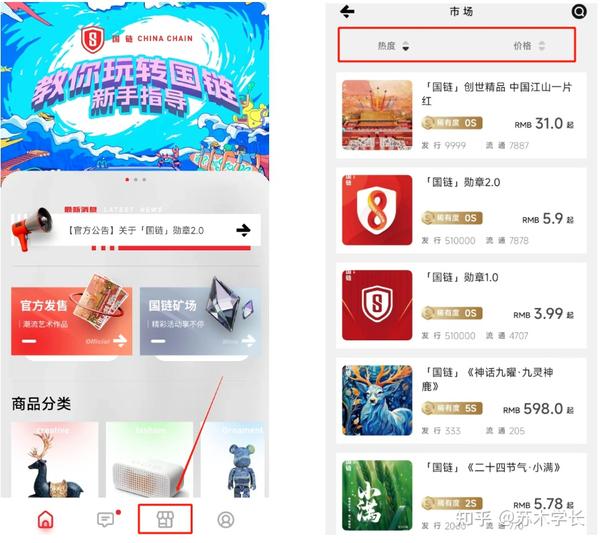This screenshot has height=543, width=600.
Task: Select the 「国链」勋章1.0 thumbnail
Action: point(377,305)
